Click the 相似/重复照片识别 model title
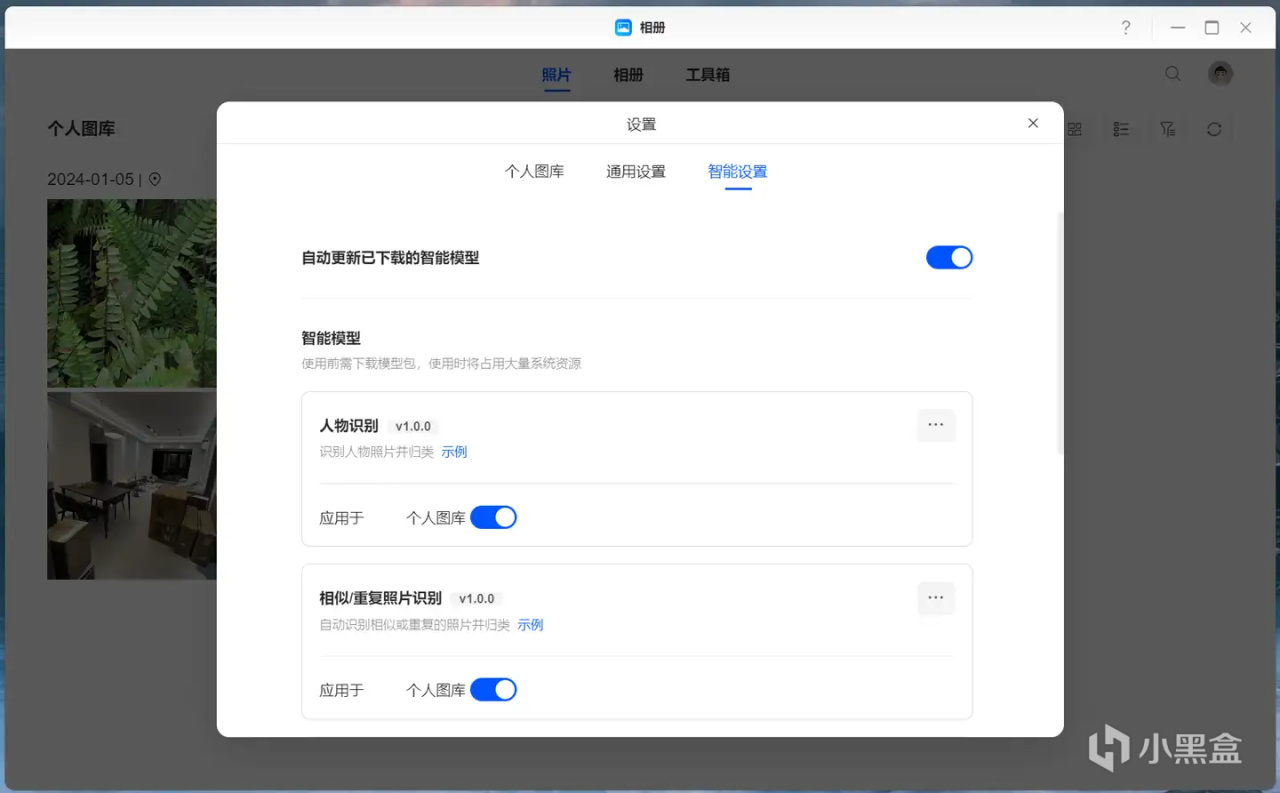Image resolution: width=1280 pixels, height=793 pixels. coord(380,598)
